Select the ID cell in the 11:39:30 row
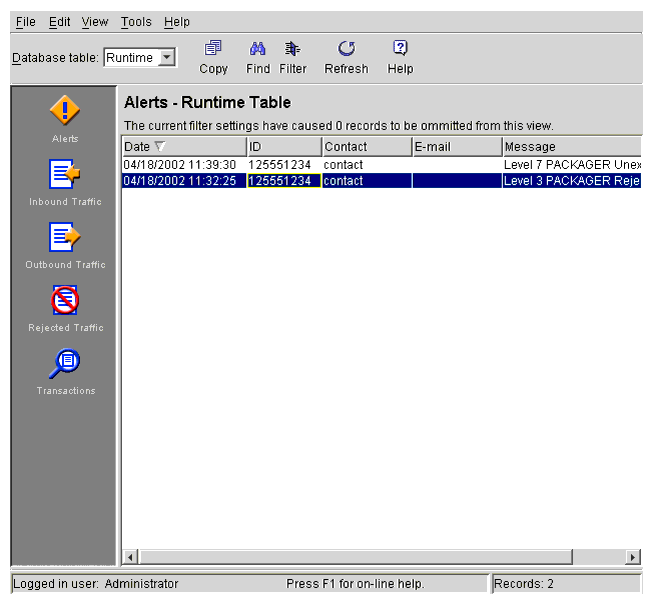Image resolution: width=653 pixels, height=604 pixels. point(284,165)
